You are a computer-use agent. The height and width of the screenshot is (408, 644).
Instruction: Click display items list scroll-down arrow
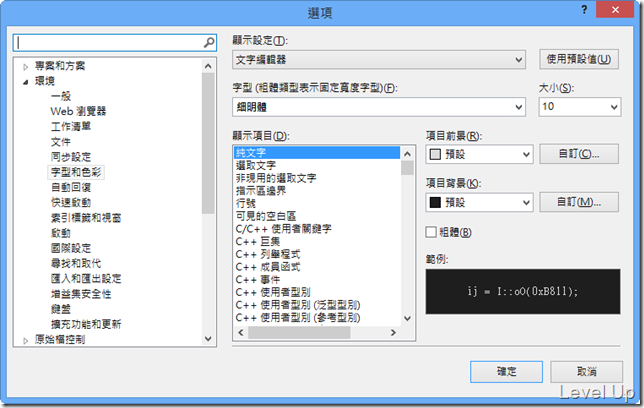pos(407,318)
